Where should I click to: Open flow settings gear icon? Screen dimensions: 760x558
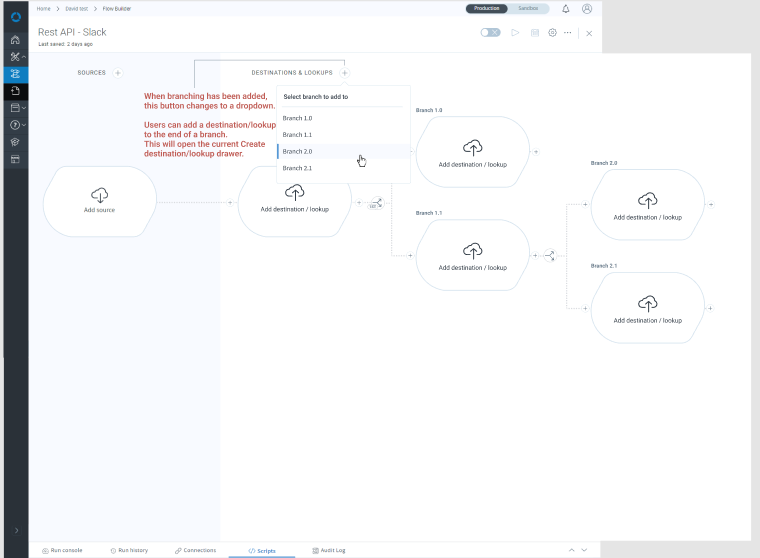coord(552,33)
